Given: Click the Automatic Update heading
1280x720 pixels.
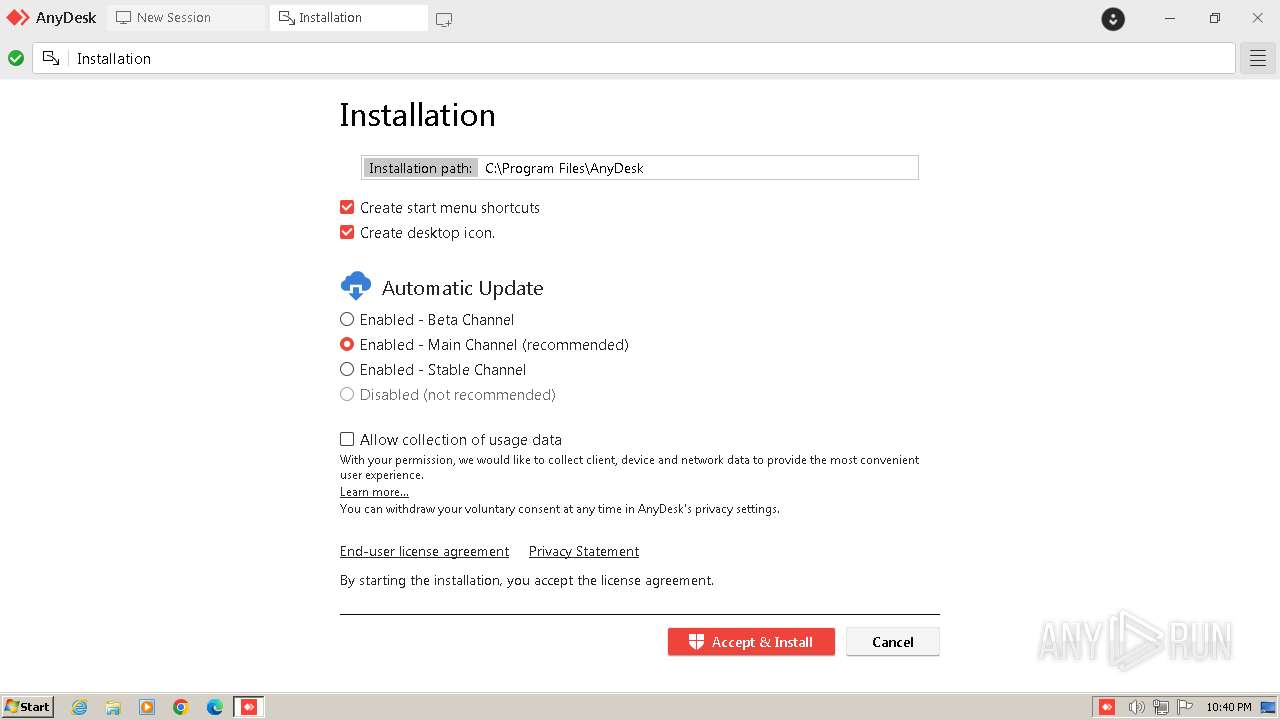Looking at the screenshot, I should pyautogui.click(x=462, y=288).
